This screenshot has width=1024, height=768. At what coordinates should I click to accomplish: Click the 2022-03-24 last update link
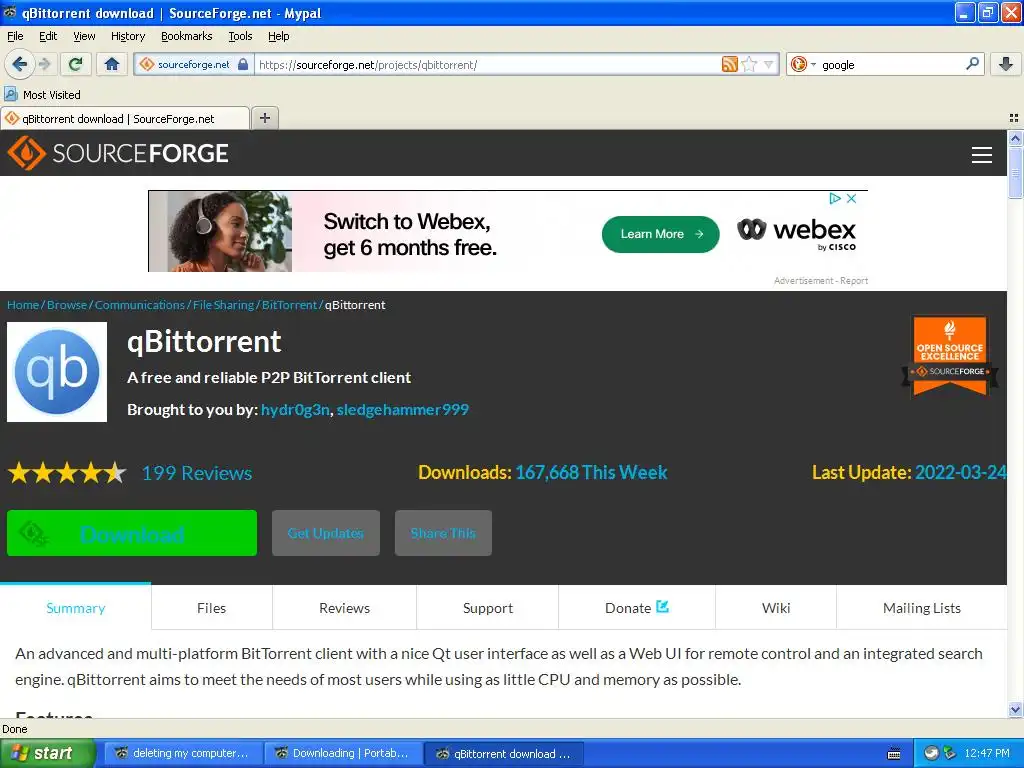[x=960, y=472]
